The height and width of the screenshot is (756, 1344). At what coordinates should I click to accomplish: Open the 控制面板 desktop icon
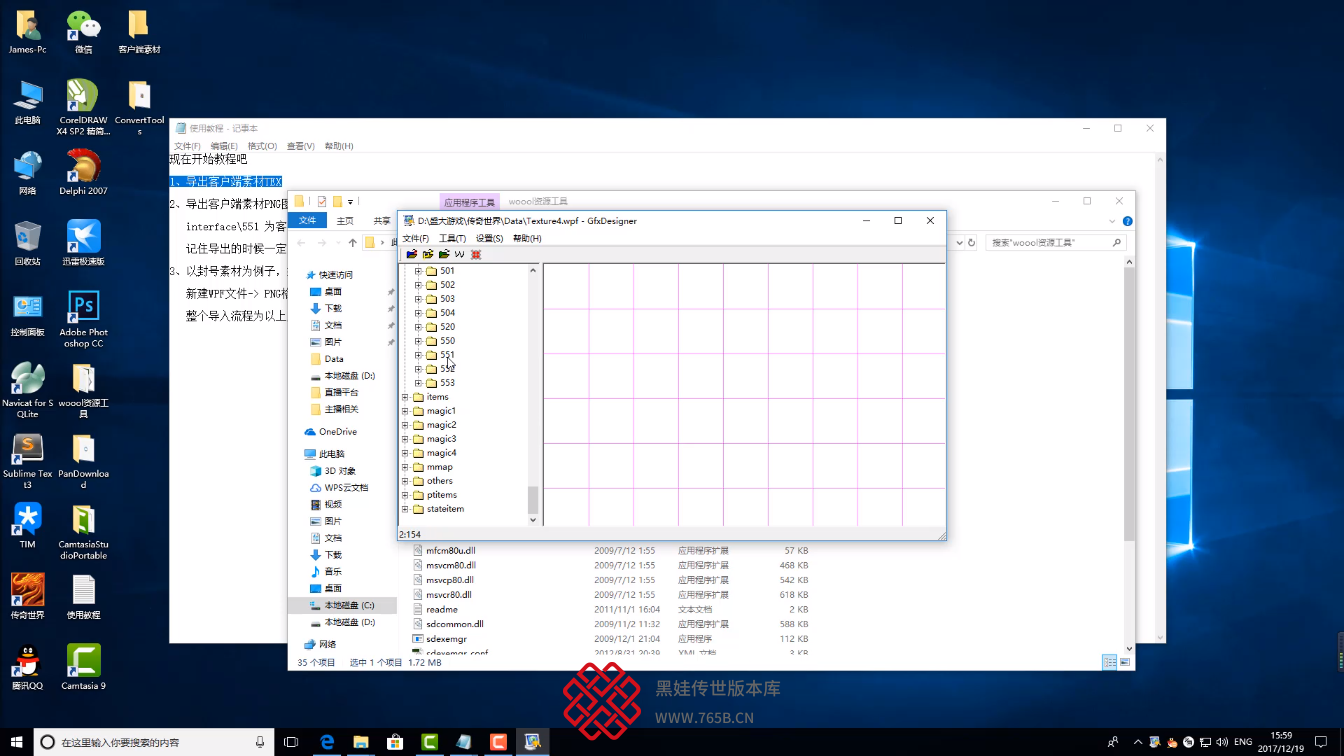(27, 314)
